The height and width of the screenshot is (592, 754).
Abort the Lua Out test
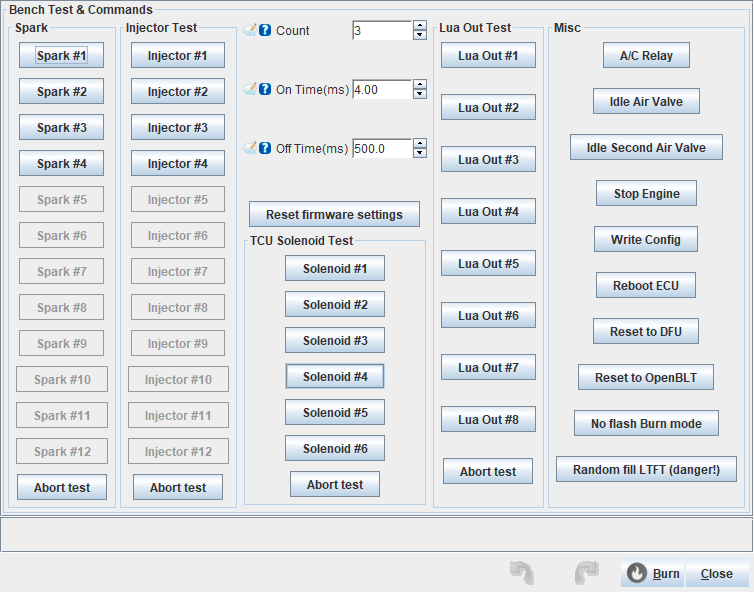(488, 471)
